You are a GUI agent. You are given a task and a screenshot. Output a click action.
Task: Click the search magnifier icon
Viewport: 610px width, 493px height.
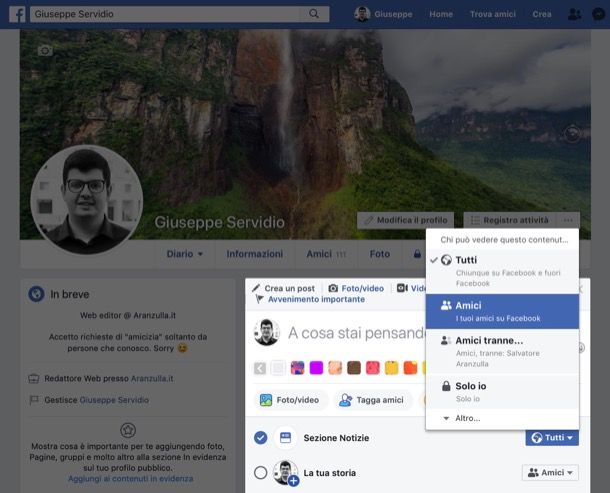pos(314,14)
